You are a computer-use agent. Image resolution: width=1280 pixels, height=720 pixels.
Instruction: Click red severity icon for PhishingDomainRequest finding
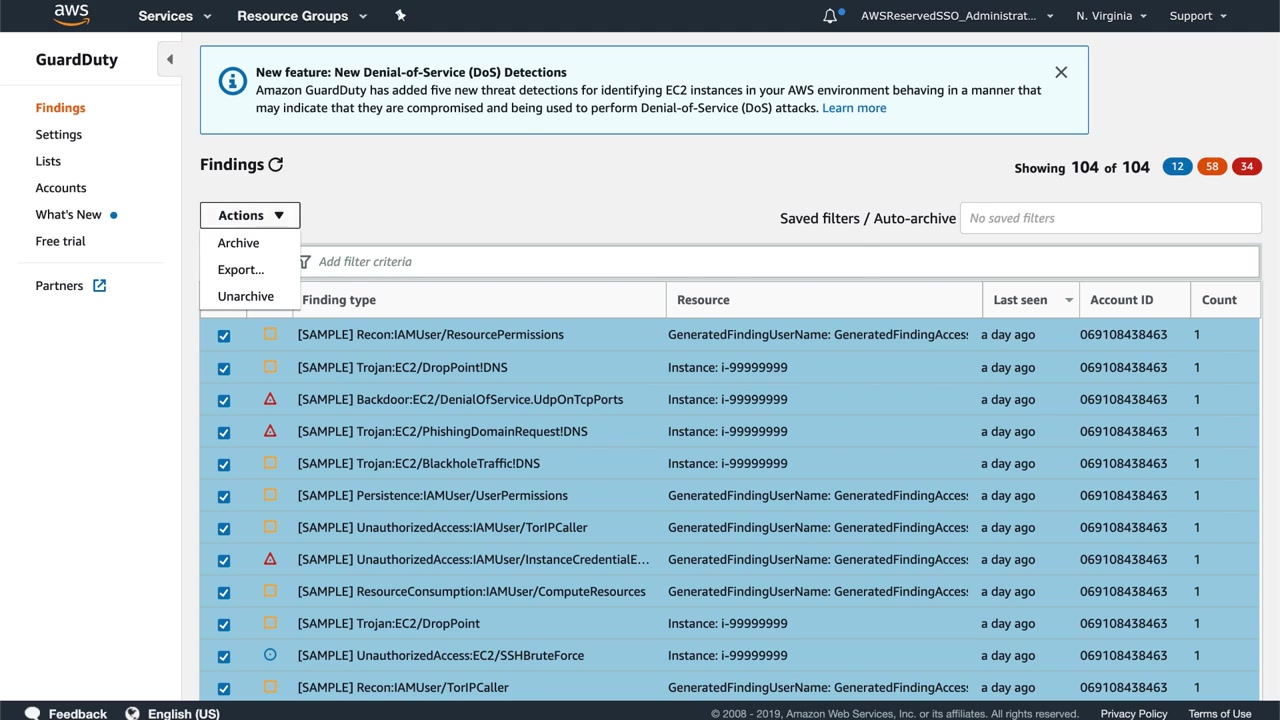point(270,431)
